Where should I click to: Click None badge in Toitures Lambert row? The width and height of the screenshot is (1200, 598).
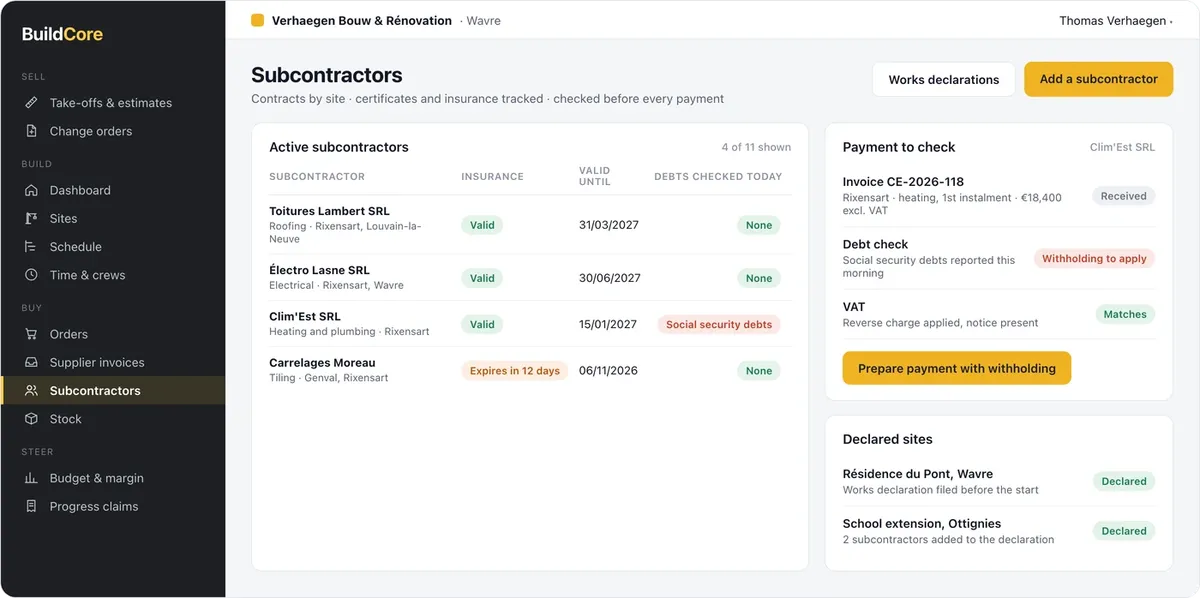click(759, 225)
